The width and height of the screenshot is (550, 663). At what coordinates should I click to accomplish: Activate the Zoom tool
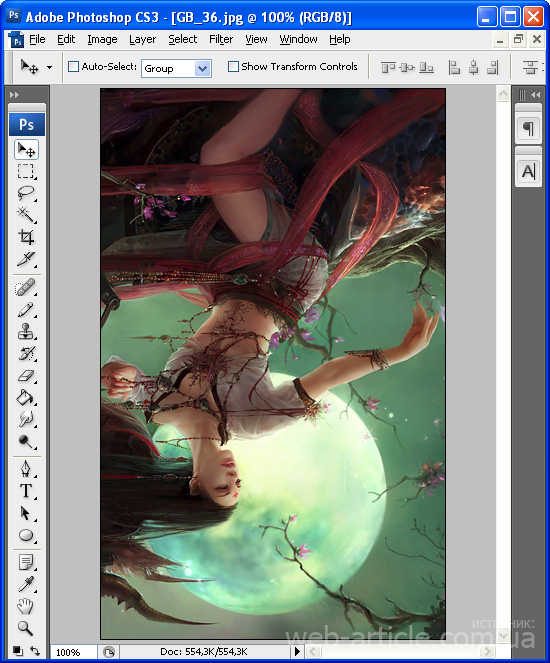click(26, 628)
